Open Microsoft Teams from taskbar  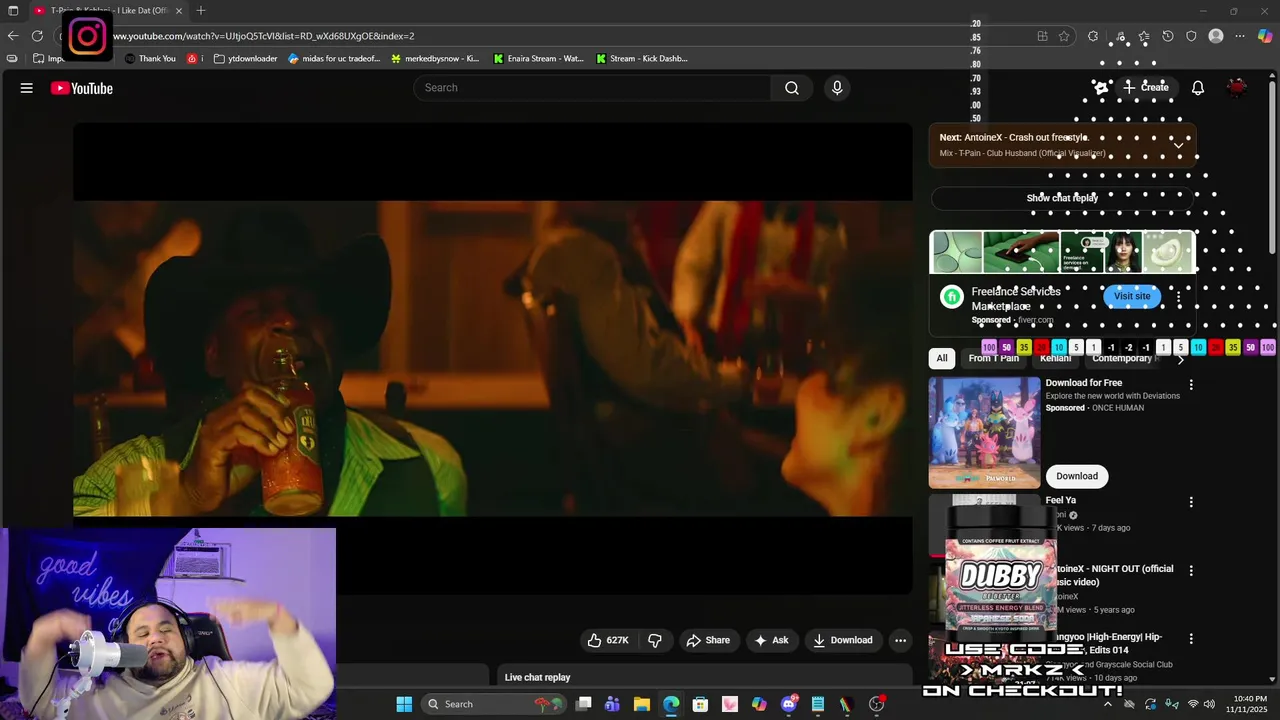point(612,704)
